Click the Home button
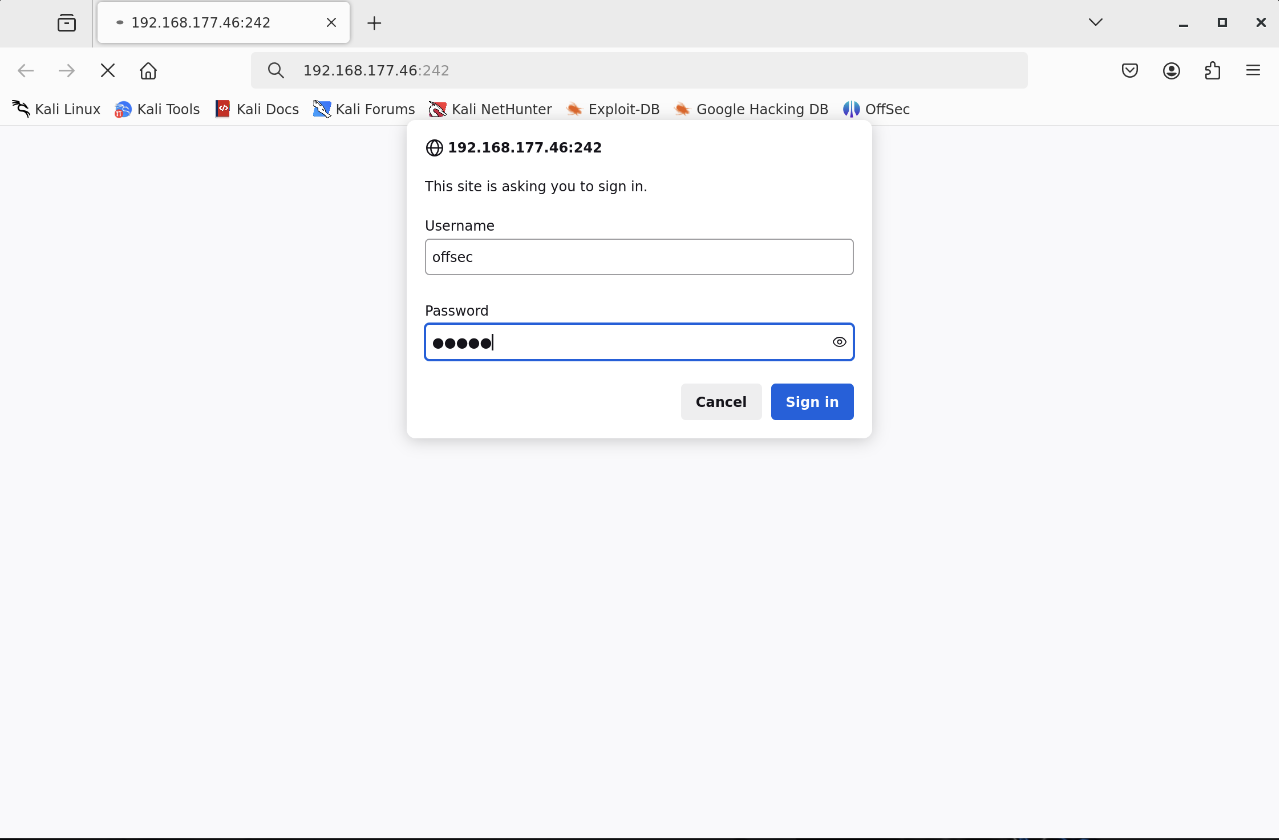 [148, 70]
